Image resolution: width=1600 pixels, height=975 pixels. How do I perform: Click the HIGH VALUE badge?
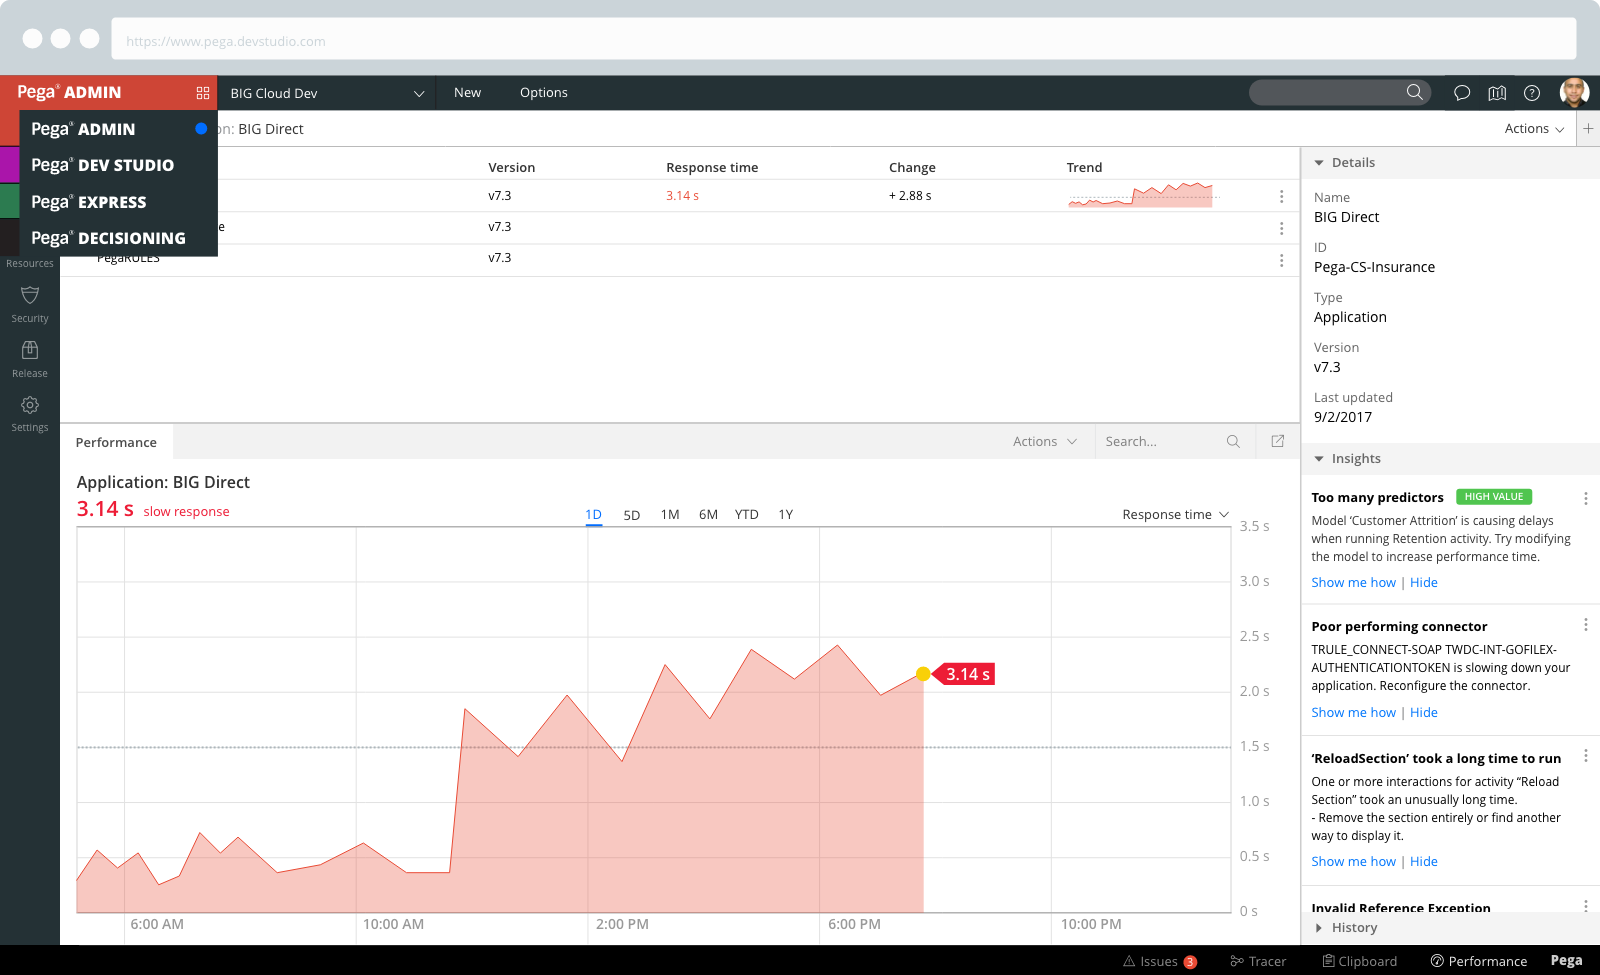tap(1494, 497)
